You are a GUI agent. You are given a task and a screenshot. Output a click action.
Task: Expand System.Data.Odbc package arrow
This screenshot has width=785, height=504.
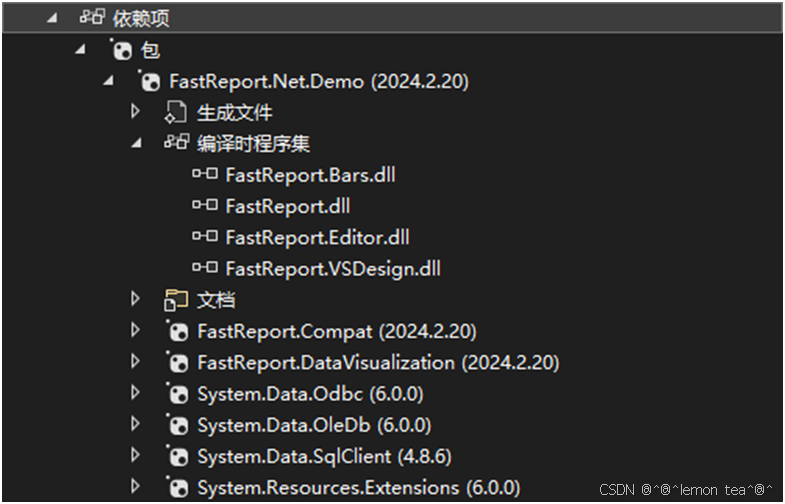pos(135,393)
